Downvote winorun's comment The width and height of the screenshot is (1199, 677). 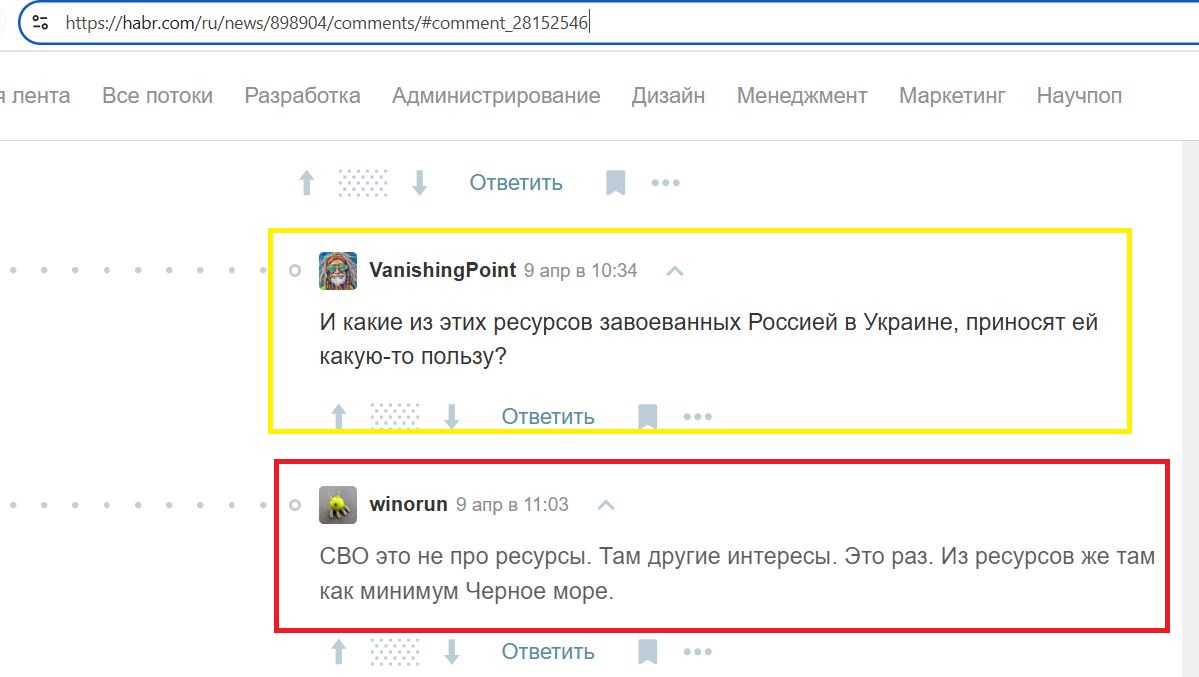pyautogui.click(x=452, y=652)
